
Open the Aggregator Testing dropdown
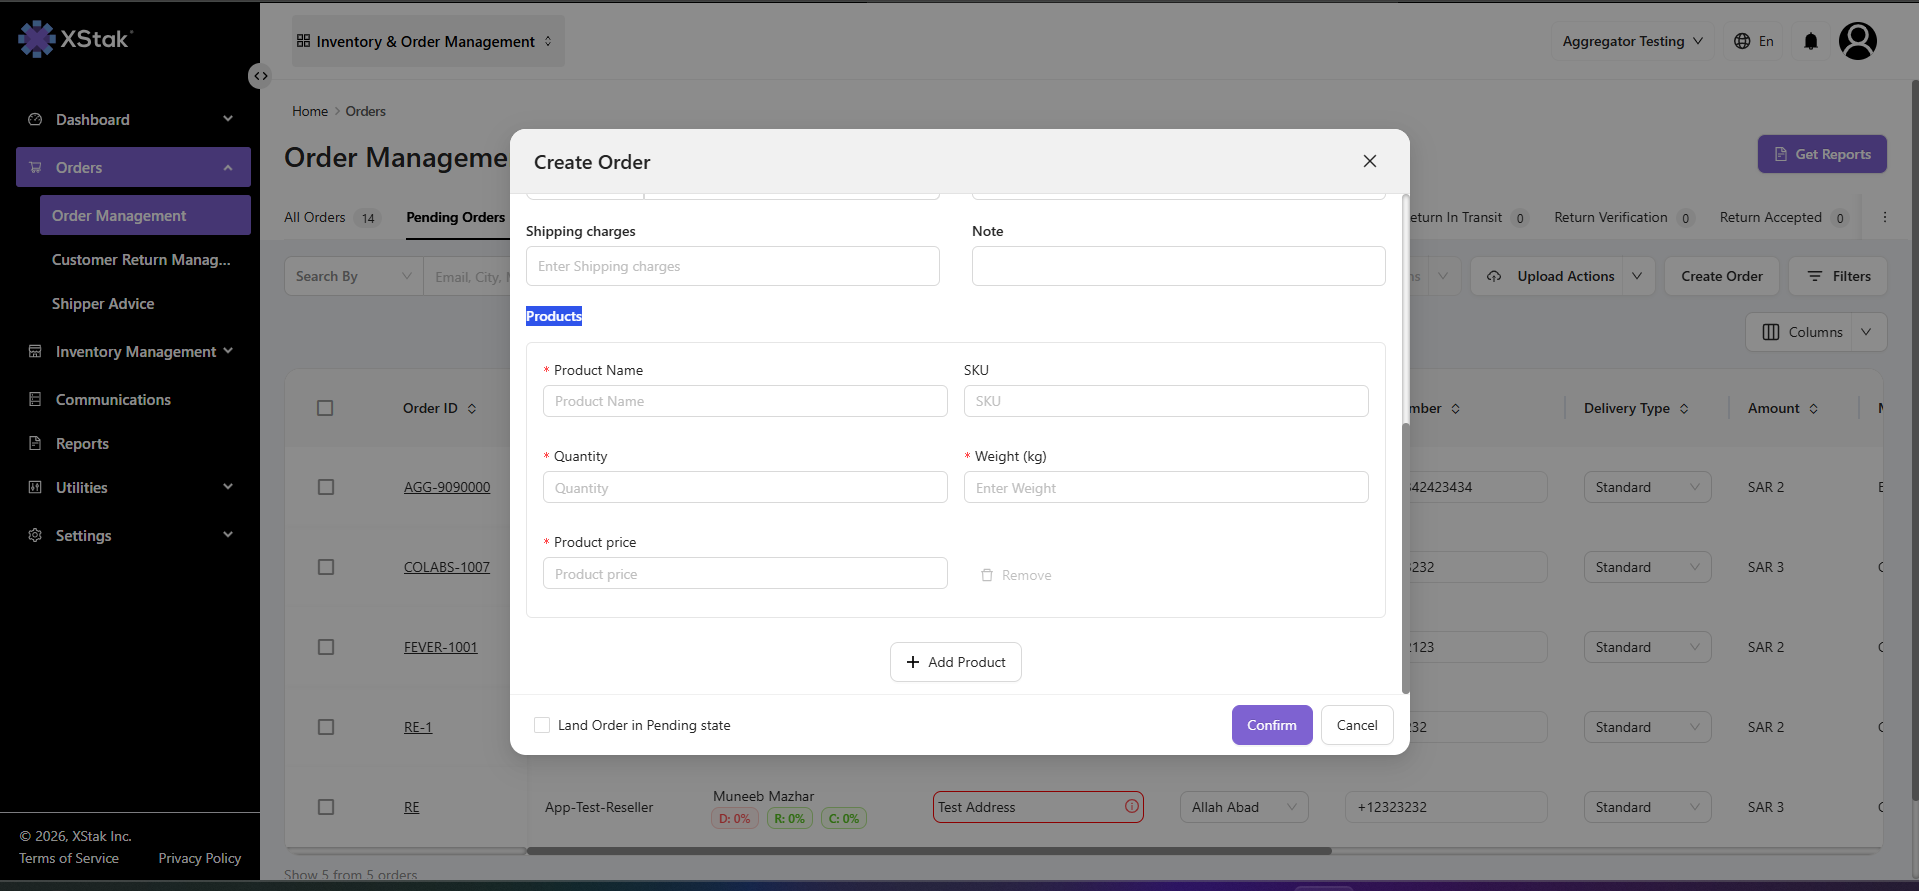click(x=1632, y=41)
